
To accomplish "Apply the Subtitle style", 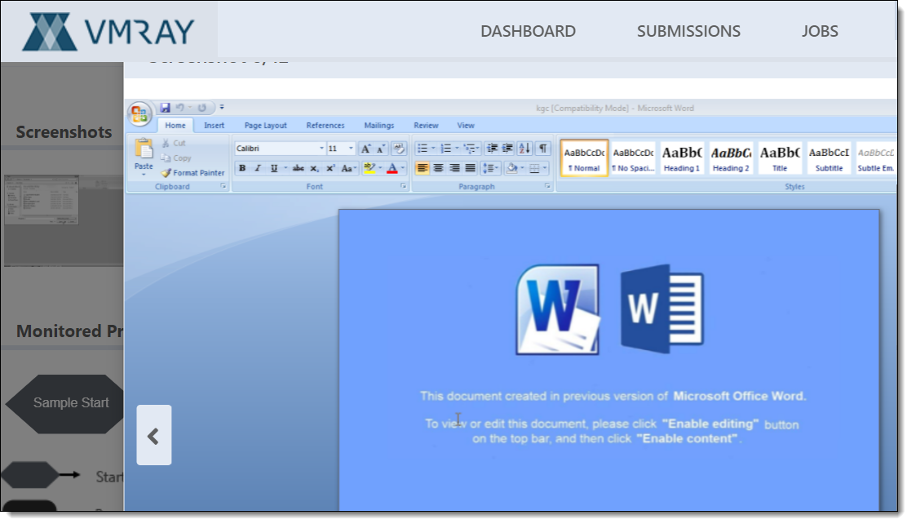I will coord(829,158).
